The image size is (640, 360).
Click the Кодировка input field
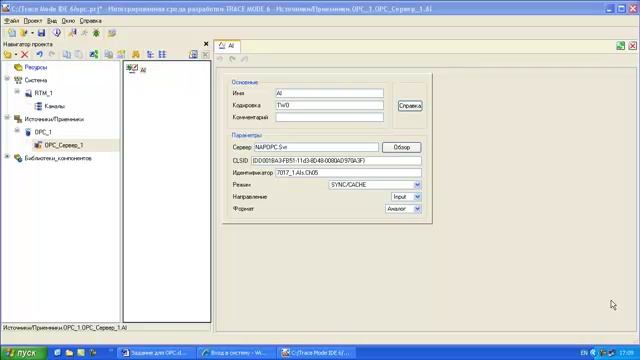click(329, 105)
